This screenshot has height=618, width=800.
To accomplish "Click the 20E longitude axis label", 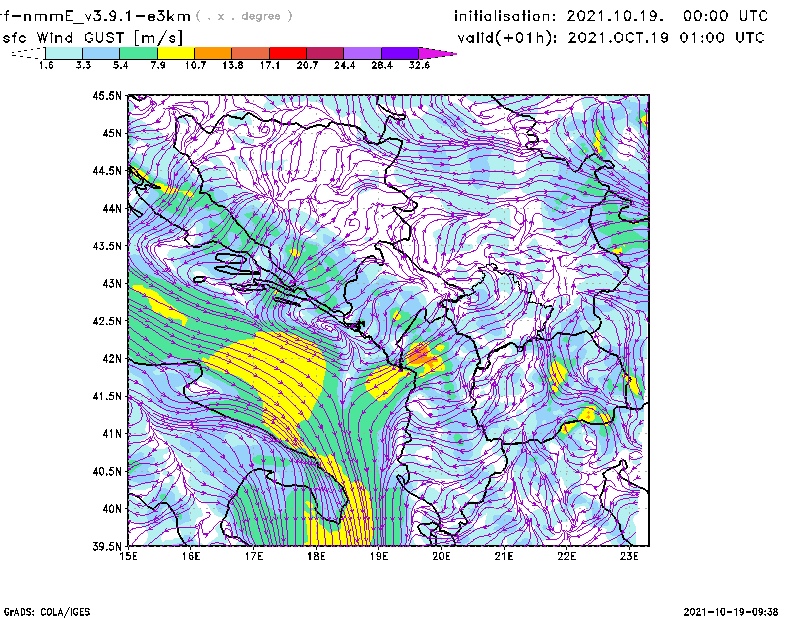I will 441,556.
